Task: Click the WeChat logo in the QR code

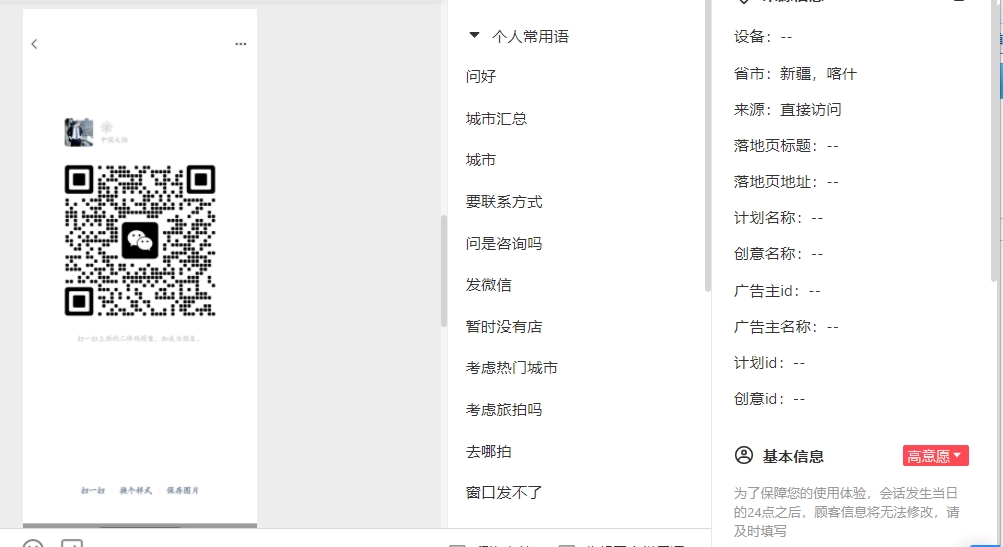Action: 139,240
